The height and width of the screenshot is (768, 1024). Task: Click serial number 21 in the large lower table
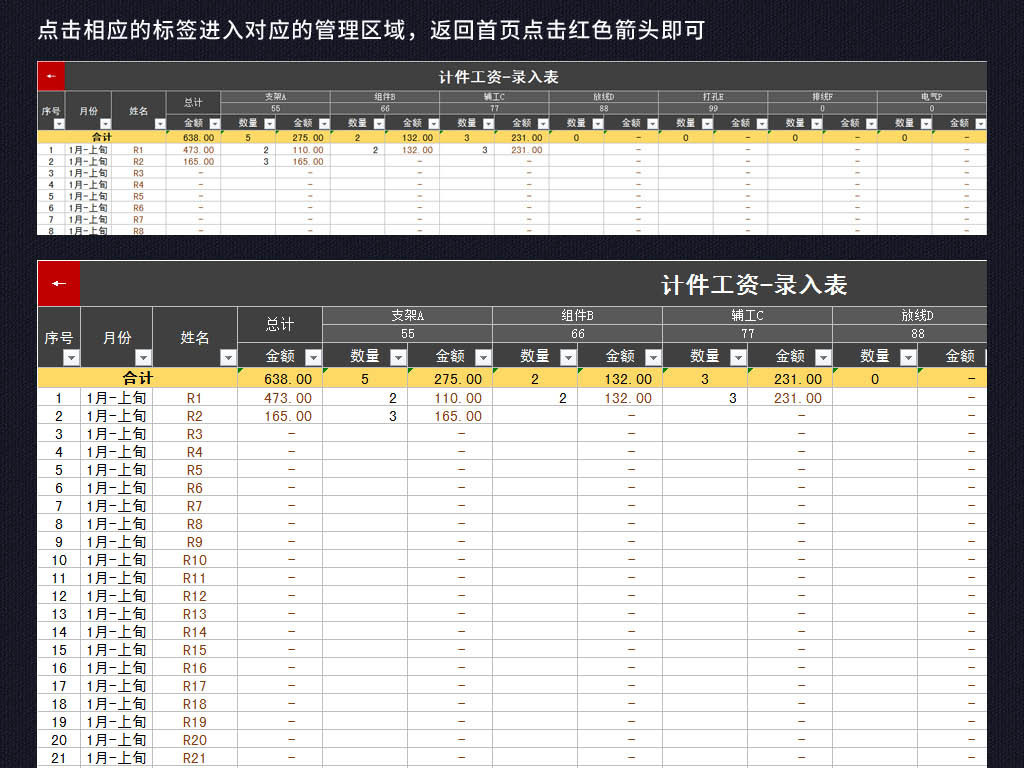pos(59,758)
